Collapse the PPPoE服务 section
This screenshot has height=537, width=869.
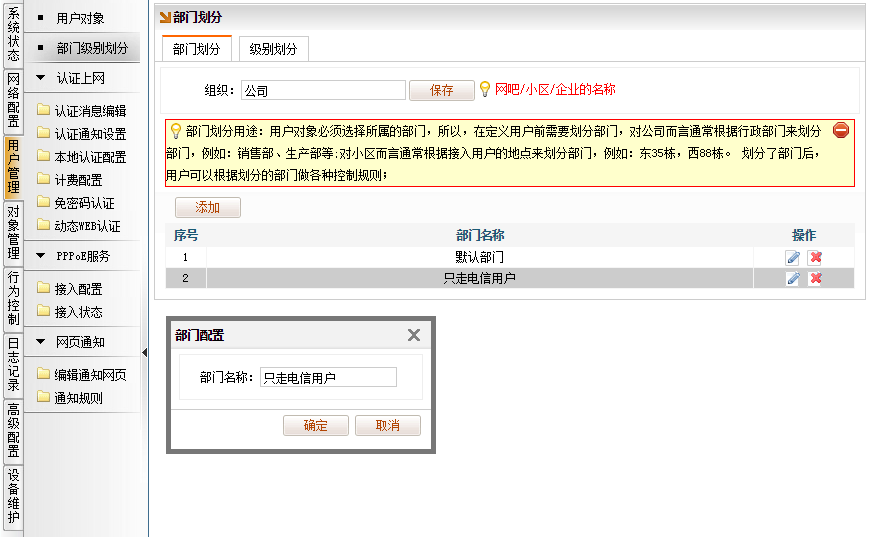[40, 256]
